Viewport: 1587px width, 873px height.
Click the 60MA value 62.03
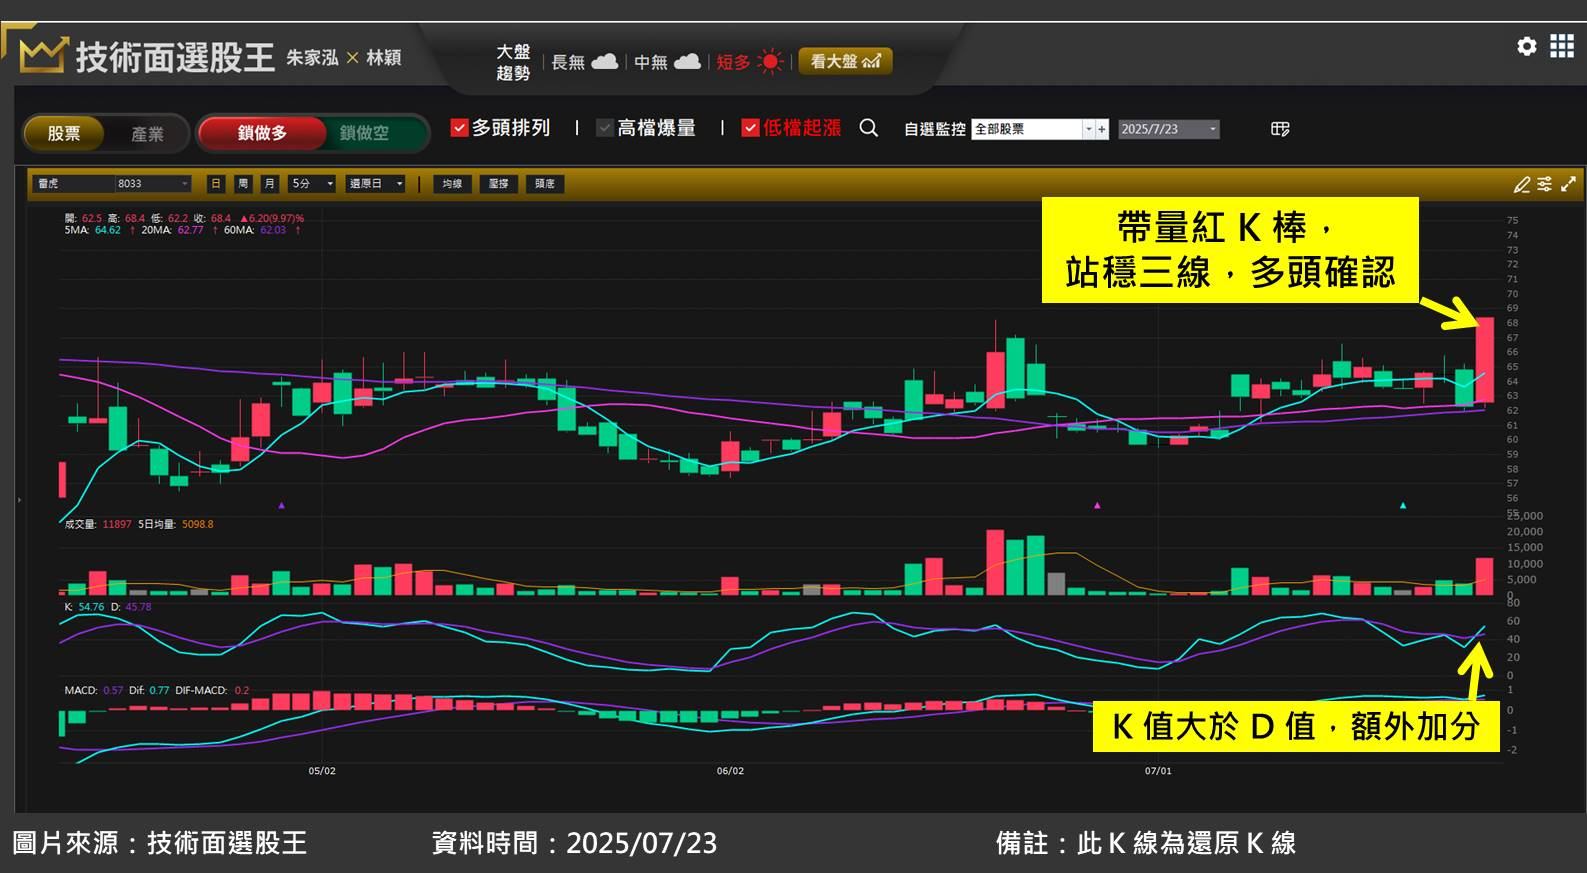(273, 230)
